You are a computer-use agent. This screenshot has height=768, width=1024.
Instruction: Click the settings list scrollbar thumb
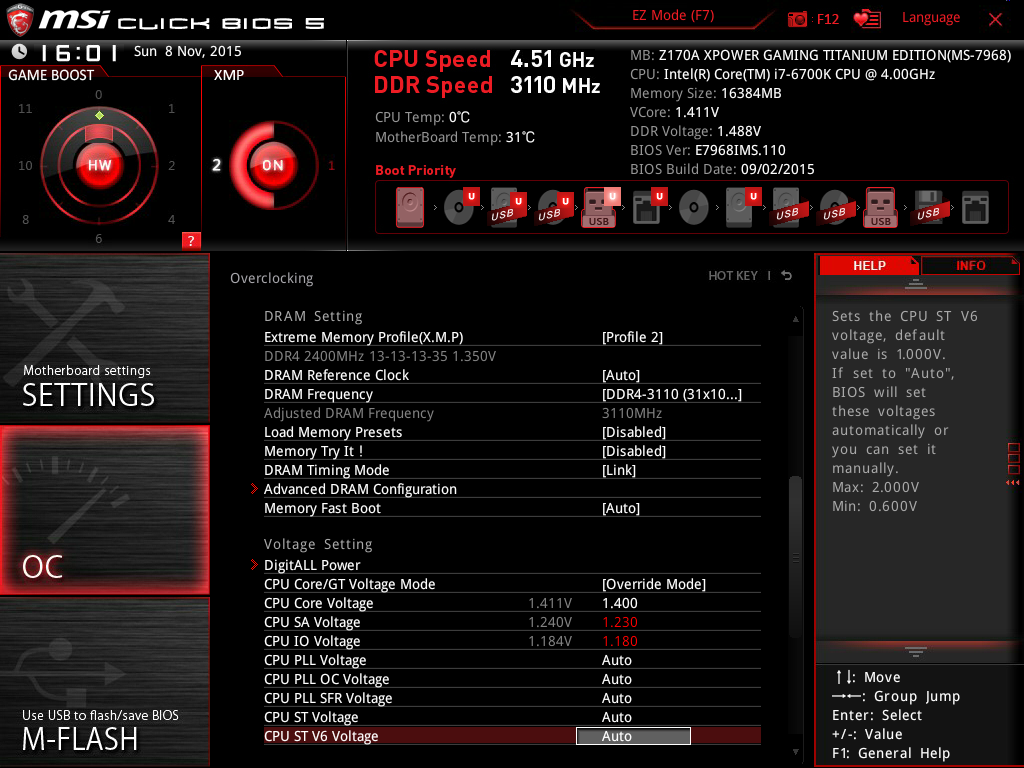[795, 557]
